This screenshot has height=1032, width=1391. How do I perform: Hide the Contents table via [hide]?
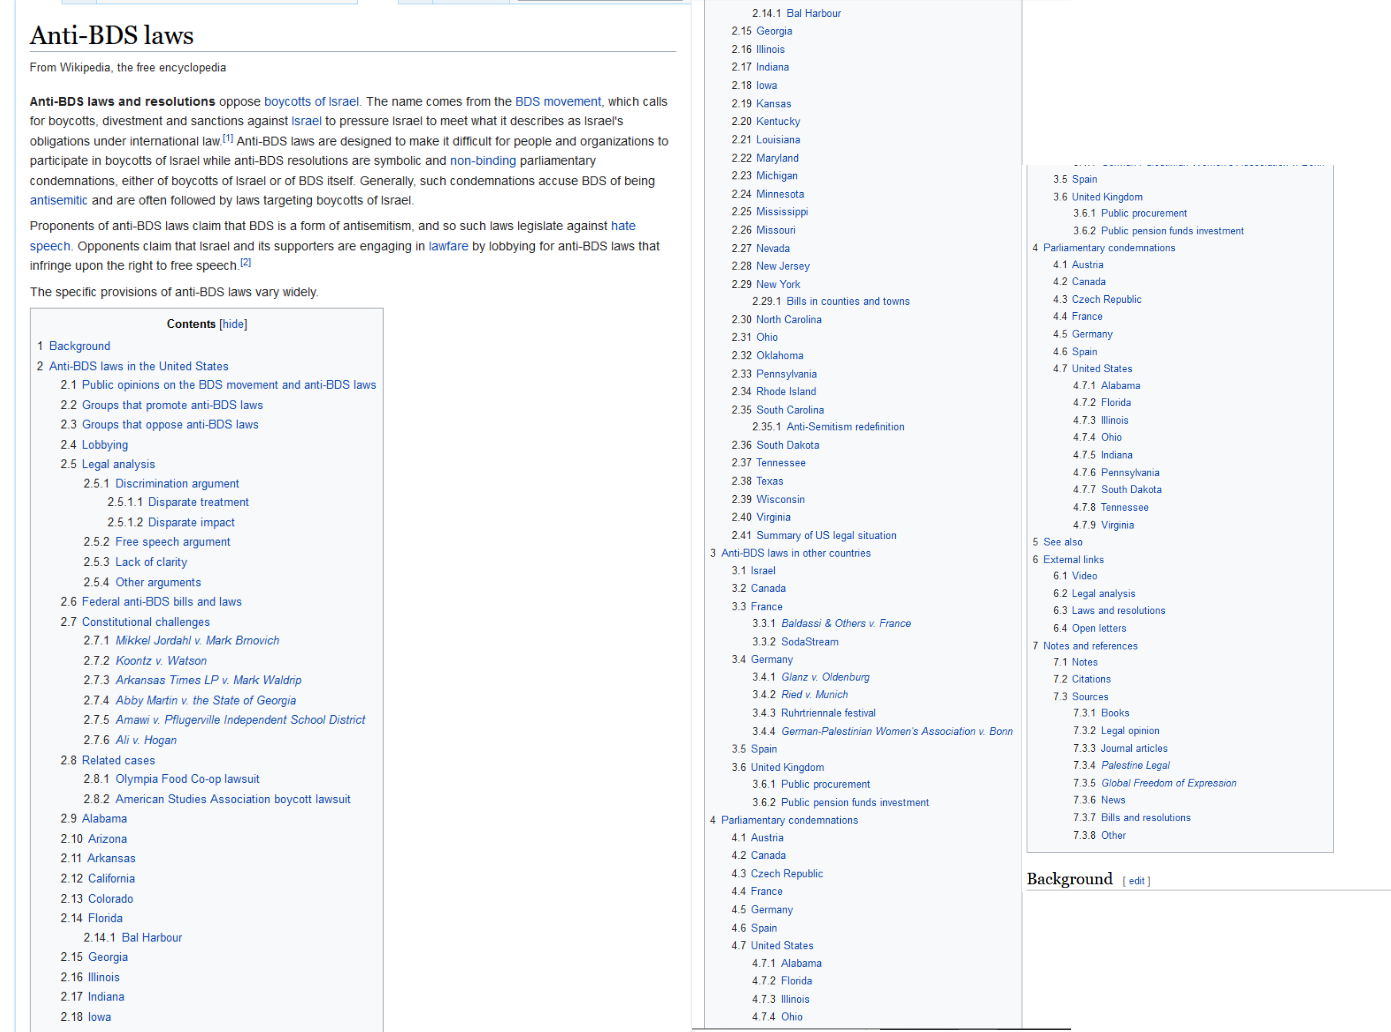click(233, 324)
